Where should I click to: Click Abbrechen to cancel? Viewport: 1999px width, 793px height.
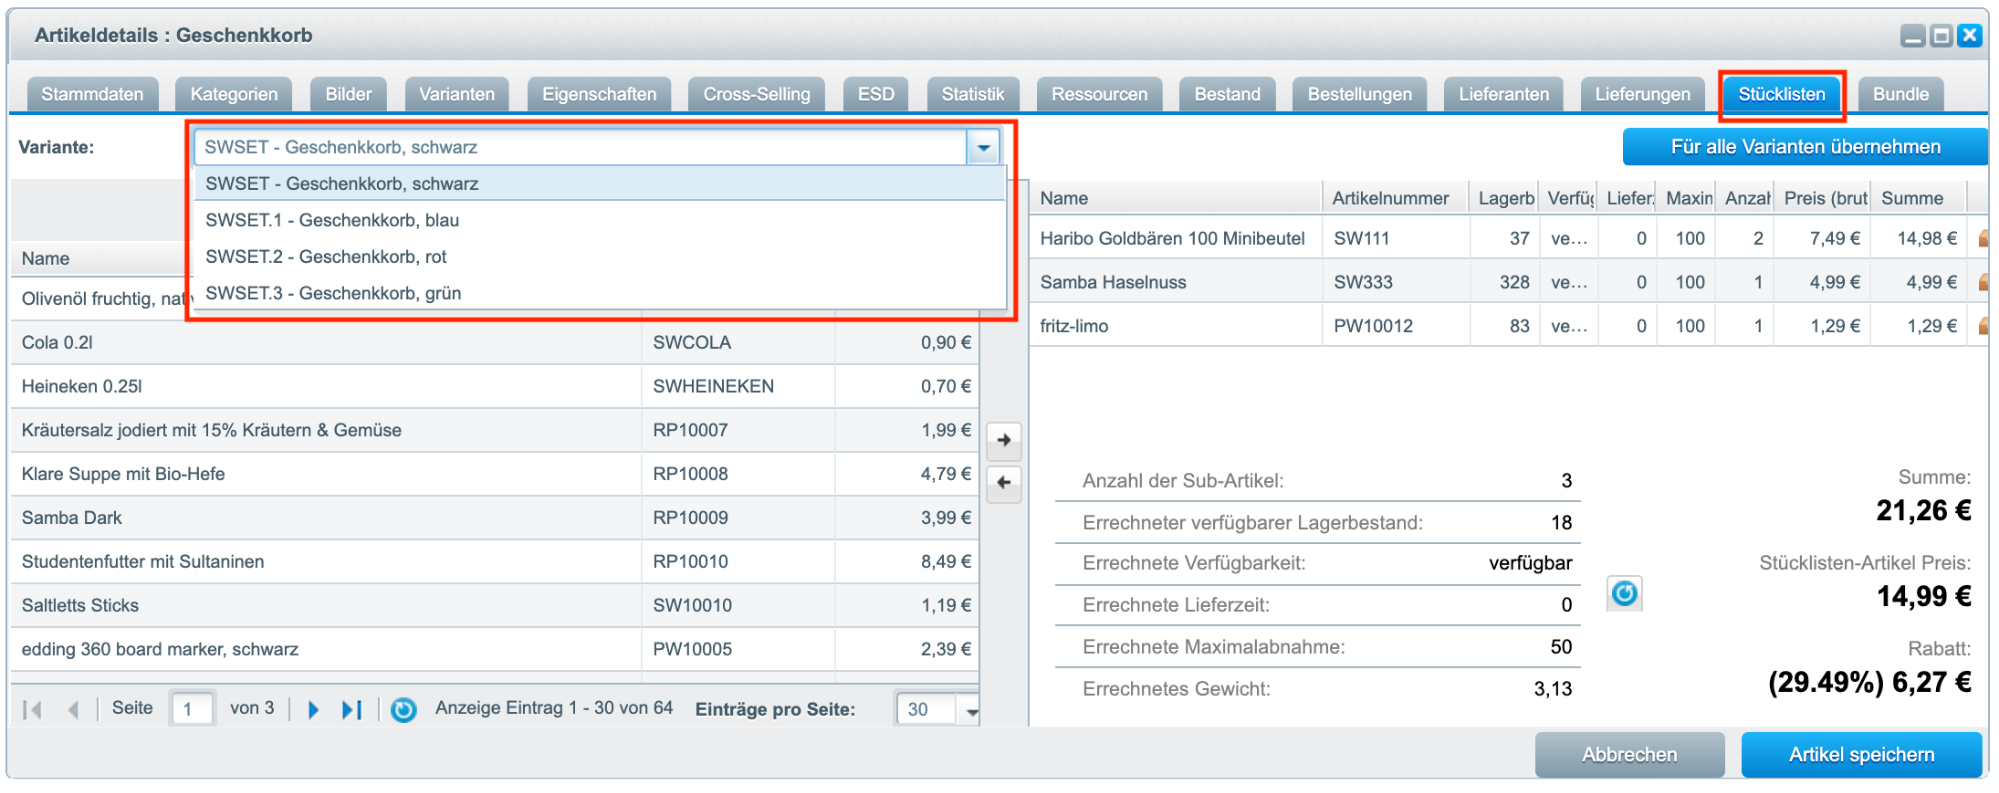pyautogui.click(x=1629, y=755)
